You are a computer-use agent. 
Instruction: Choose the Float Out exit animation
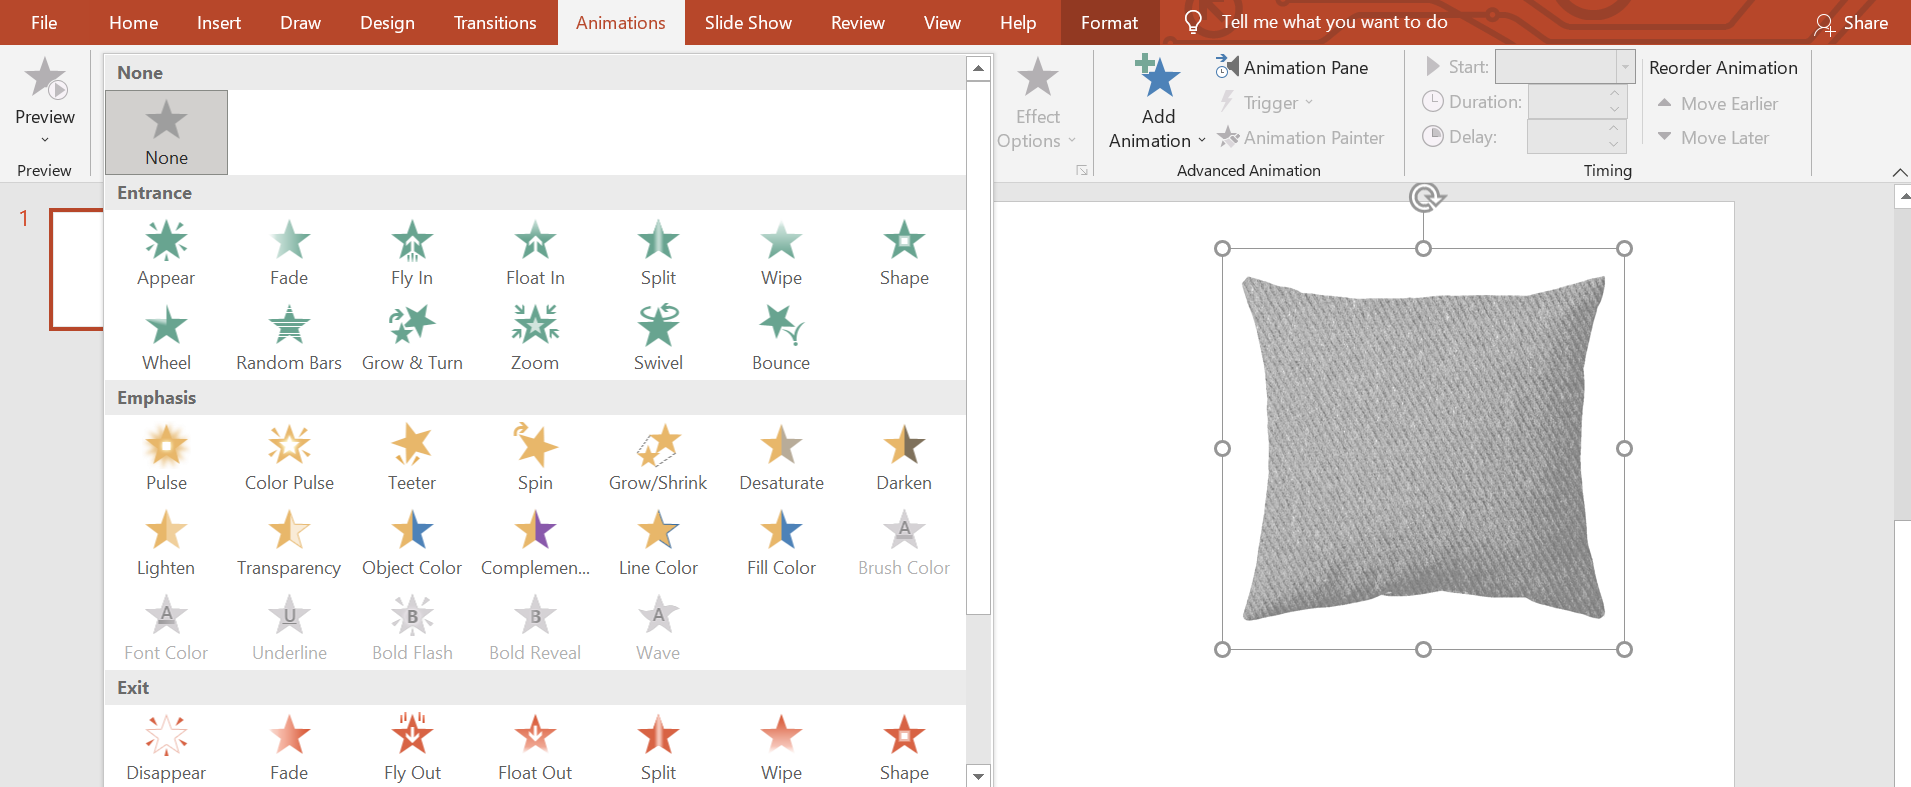(535, 747)
